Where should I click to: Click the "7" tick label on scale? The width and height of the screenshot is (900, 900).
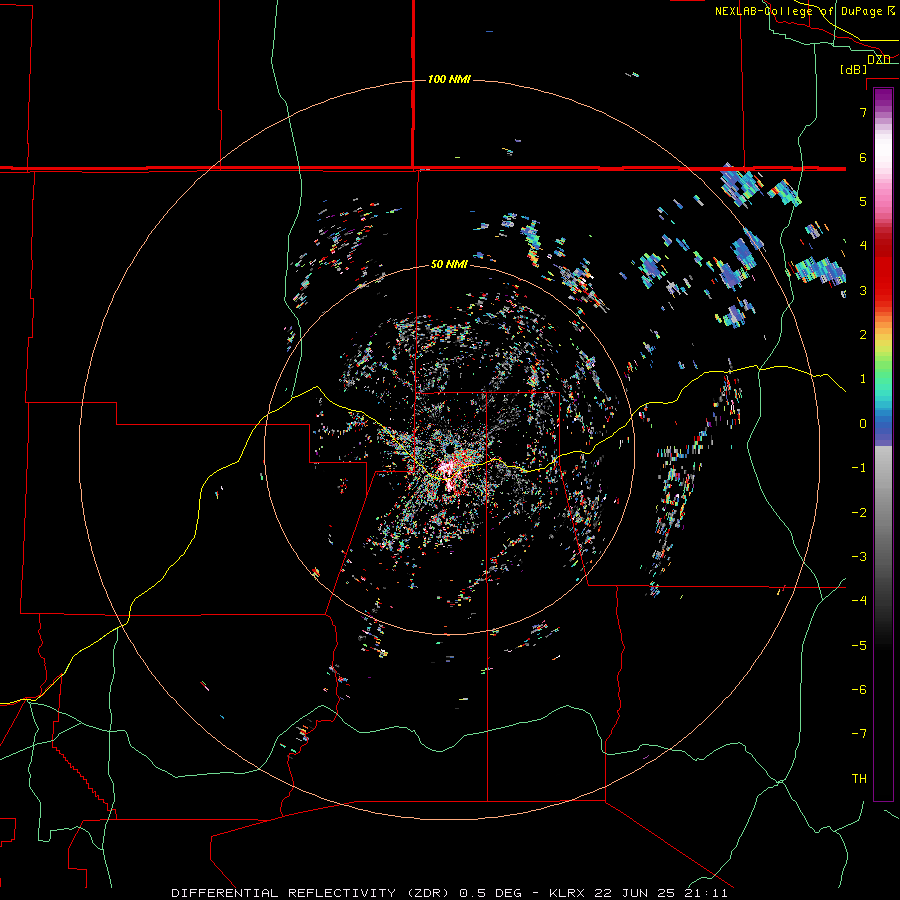click(863, 112)
